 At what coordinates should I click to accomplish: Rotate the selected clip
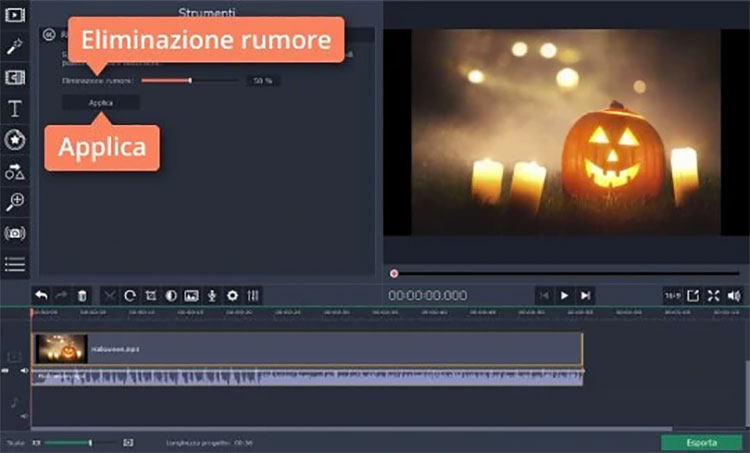click(130, 296)
